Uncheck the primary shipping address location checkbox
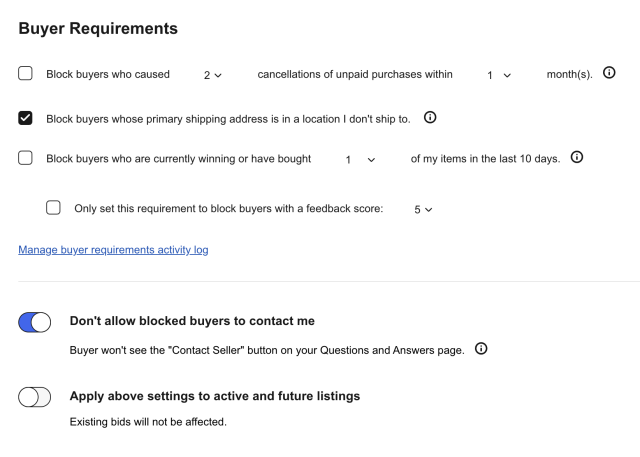640x457 pixels. (x=26, y=118)
